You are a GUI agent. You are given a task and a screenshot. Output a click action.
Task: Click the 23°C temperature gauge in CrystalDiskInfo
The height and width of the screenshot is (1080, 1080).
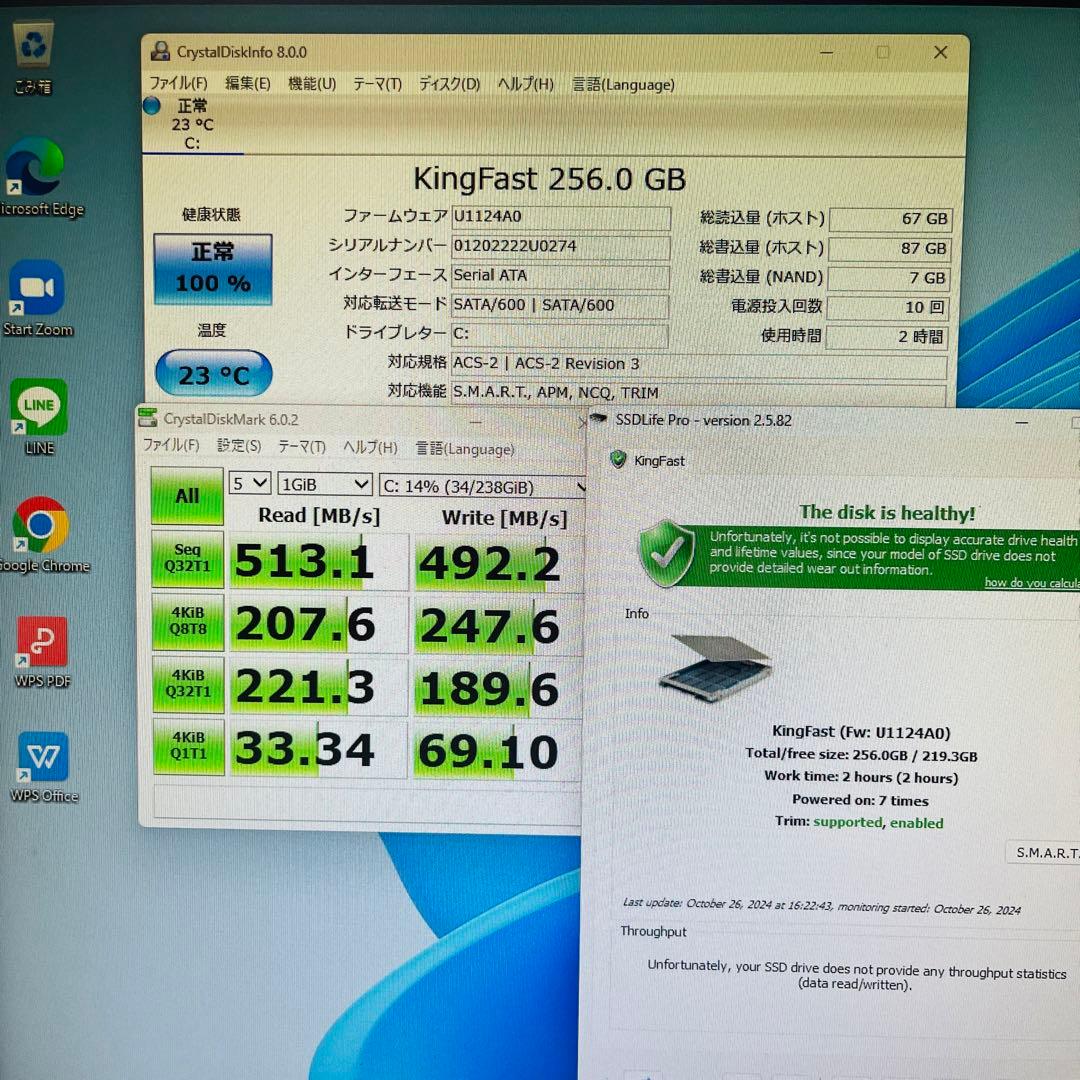coord(213,374)
